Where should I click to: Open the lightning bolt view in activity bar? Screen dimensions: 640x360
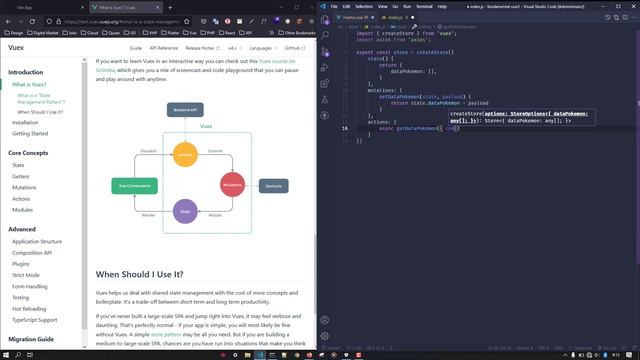(325, 116)
